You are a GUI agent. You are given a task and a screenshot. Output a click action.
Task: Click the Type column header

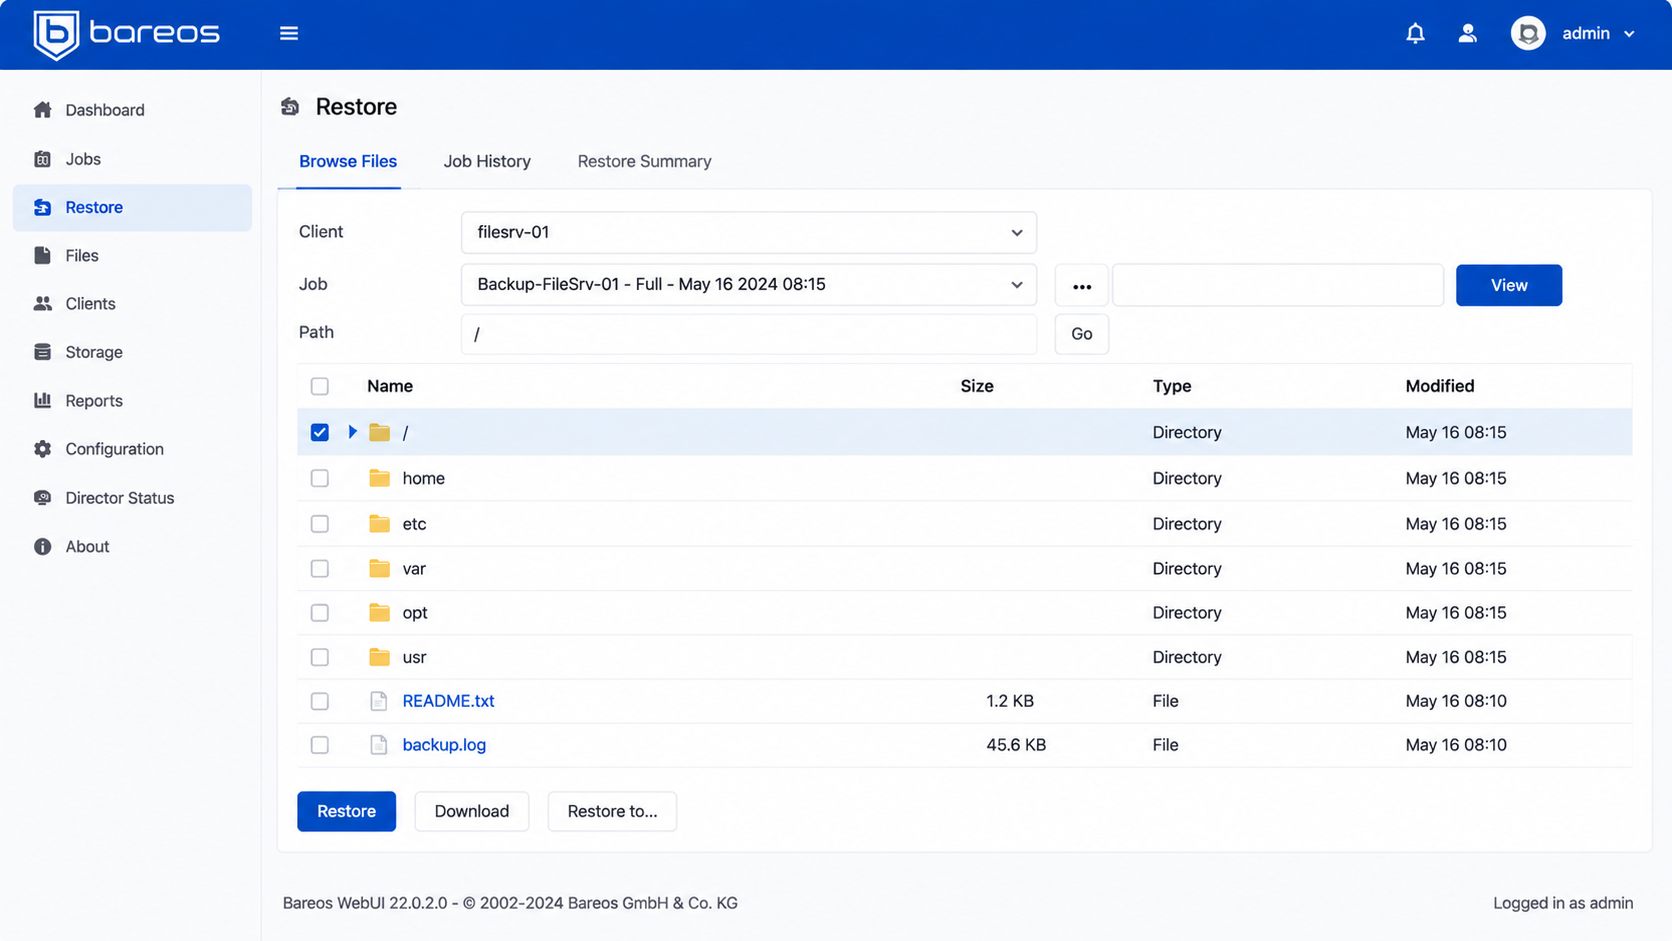1171,386
